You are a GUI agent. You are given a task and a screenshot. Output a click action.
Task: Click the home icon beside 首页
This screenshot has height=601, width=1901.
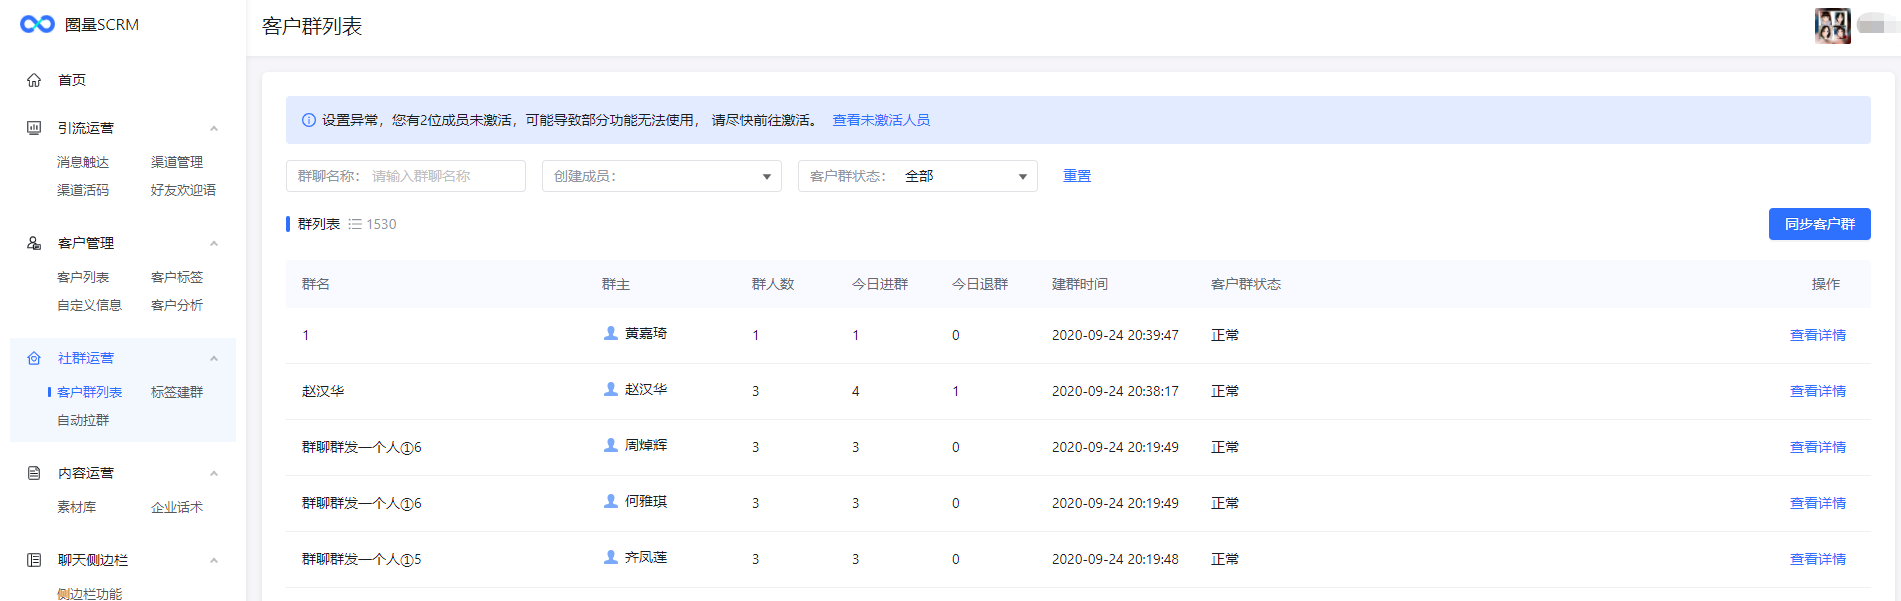34,80
